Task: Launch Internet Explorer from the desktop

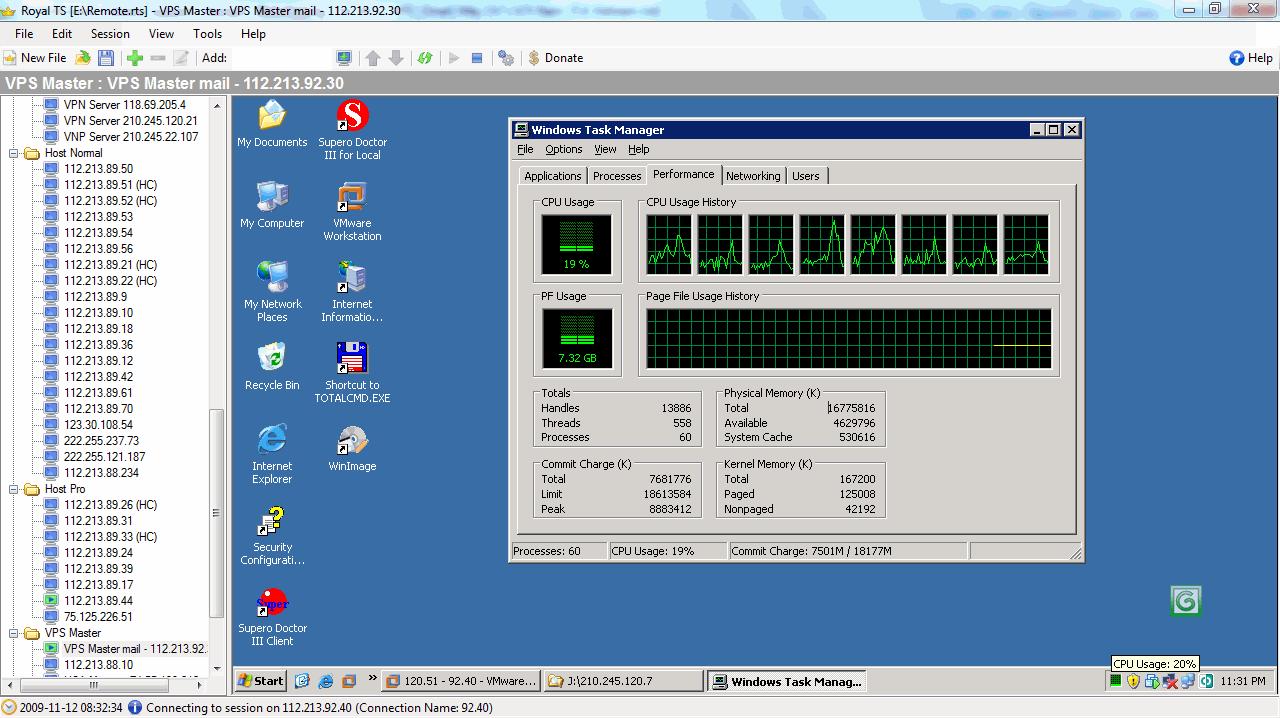Action: tap(271, 440)
